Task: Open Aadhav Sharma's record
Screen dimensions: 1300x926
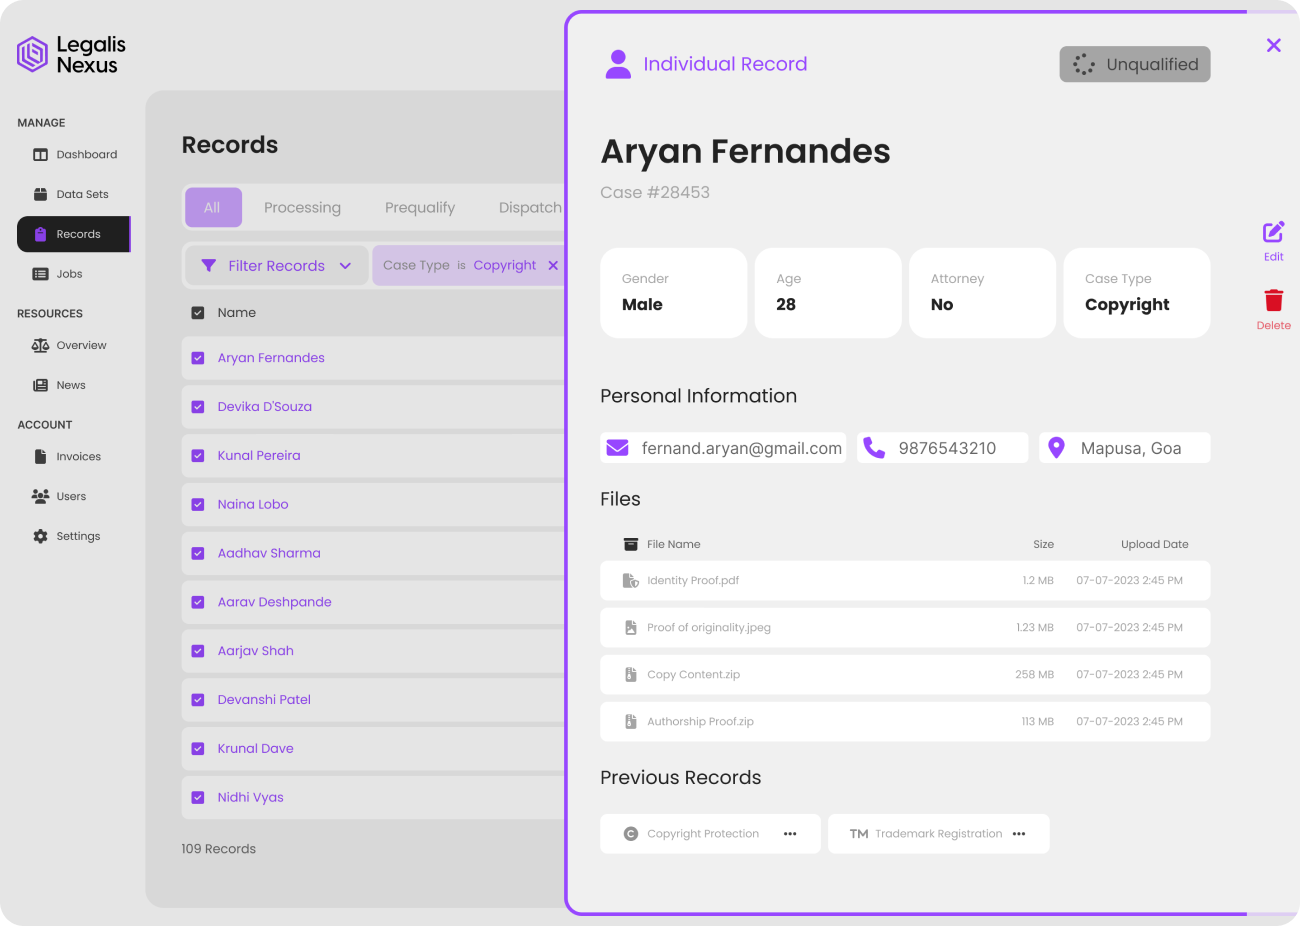Action: point(269,553)
